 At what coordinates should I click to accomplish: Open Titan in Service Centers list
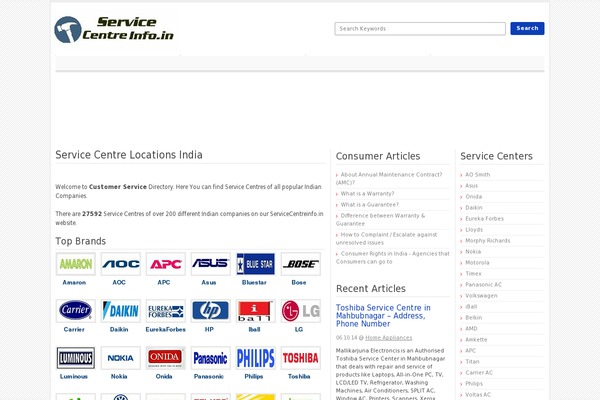472,362
